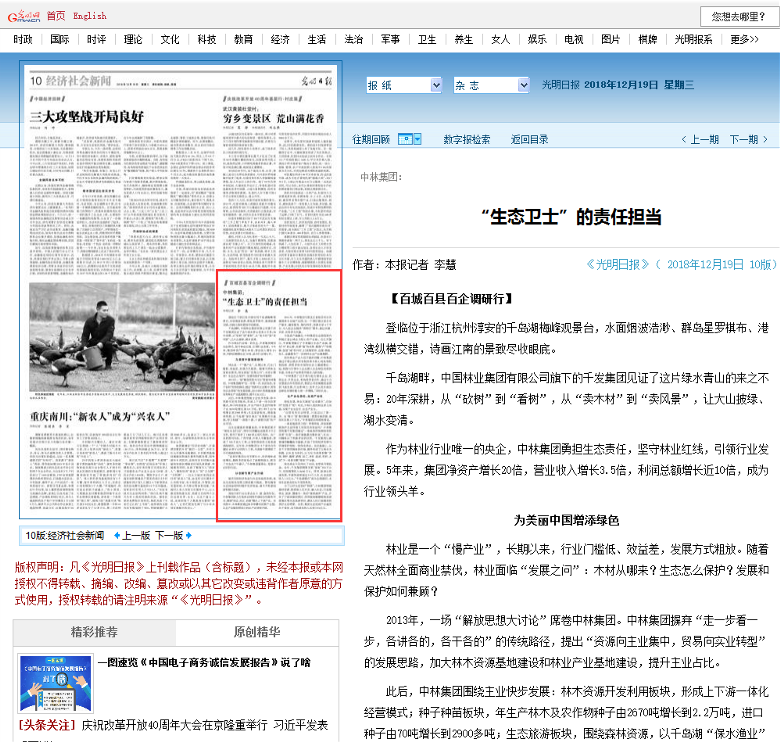Click the peacock farmer photo on page image
This screenshot has height=742, width=780.
[122, 337]
